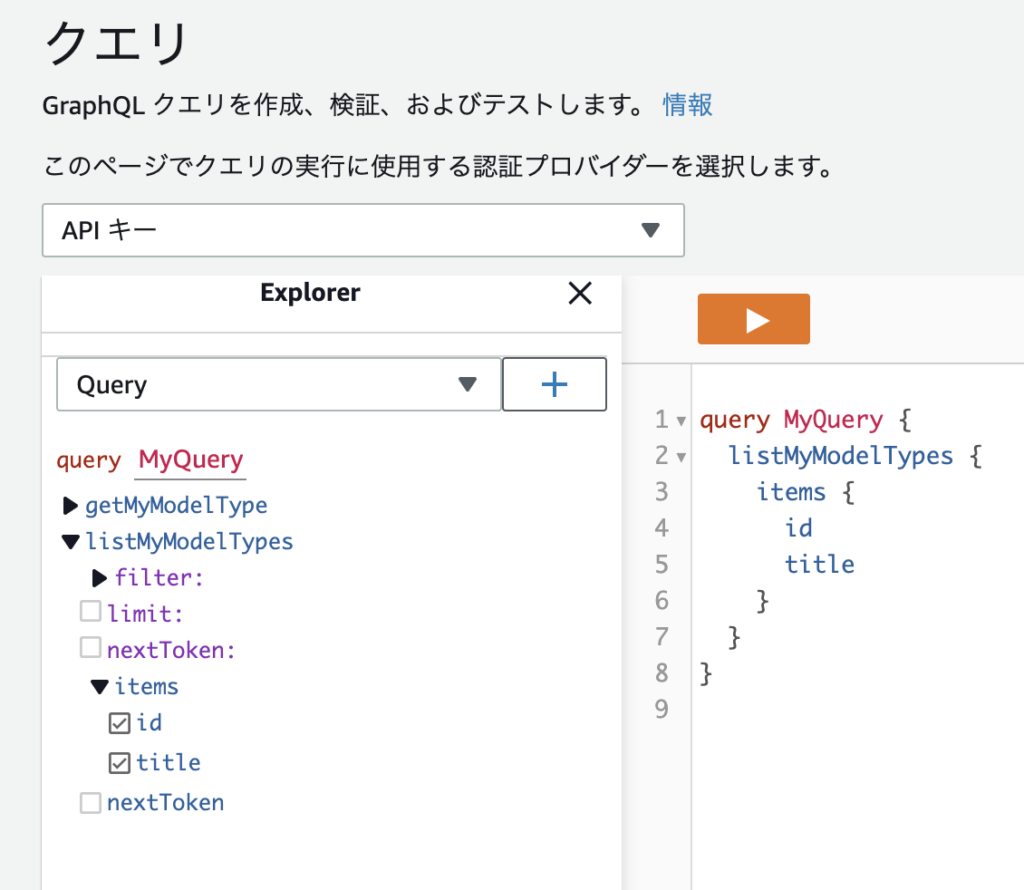The height and width of the screenshot is (890, 1024).
Task: Click the plus button to add operation
Action: tap(554, 385)
